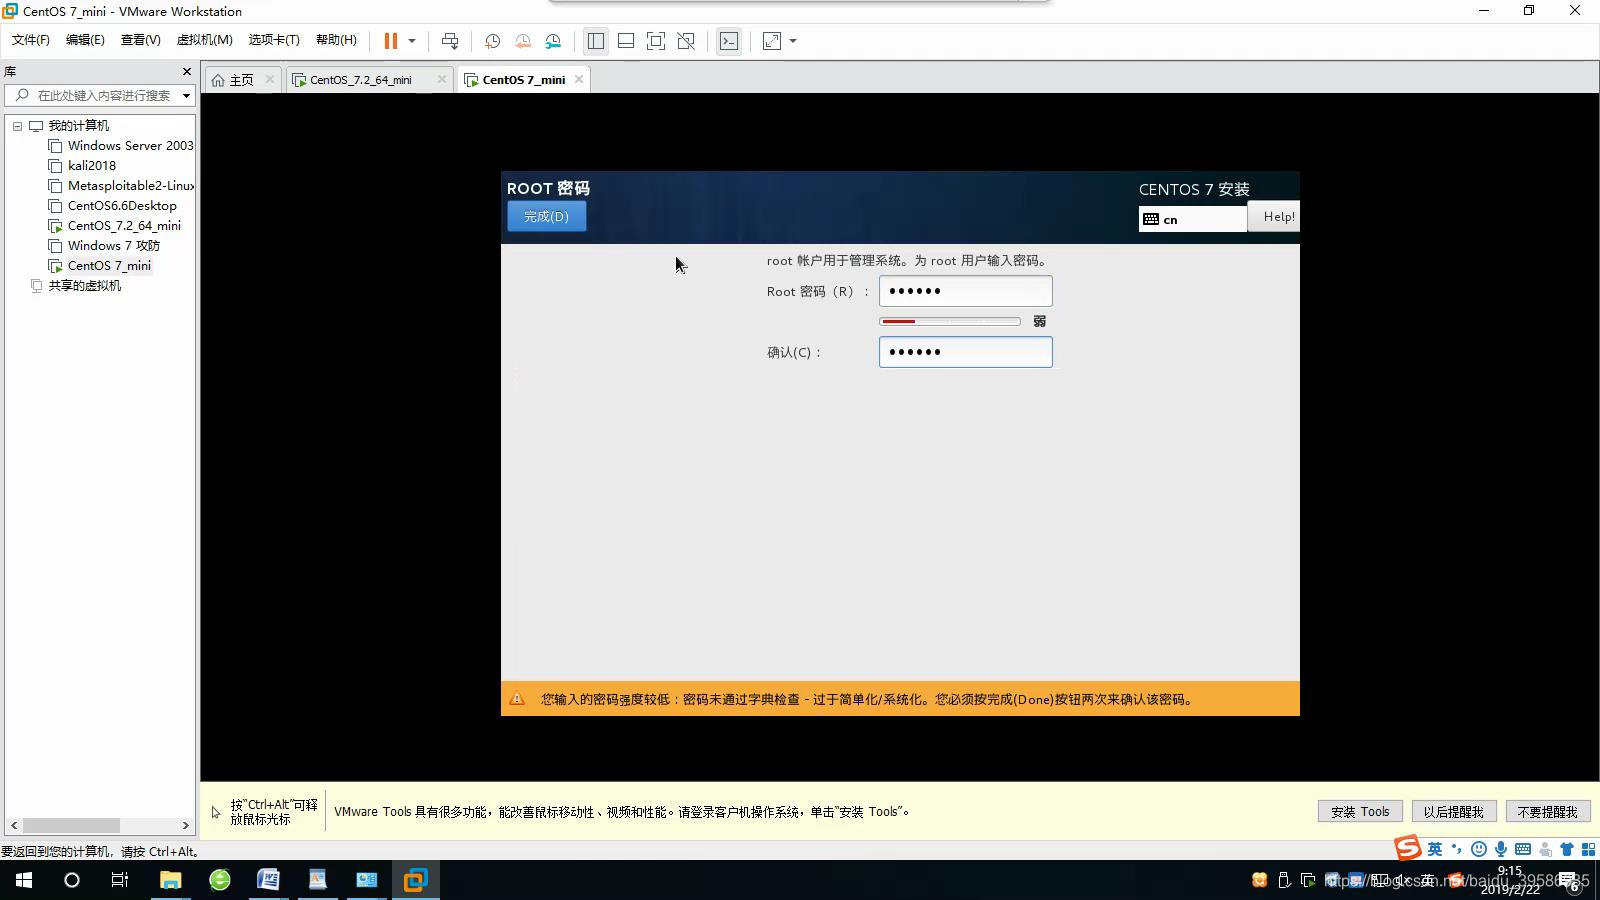Open the 查看(V) menu

click(140, 40)
